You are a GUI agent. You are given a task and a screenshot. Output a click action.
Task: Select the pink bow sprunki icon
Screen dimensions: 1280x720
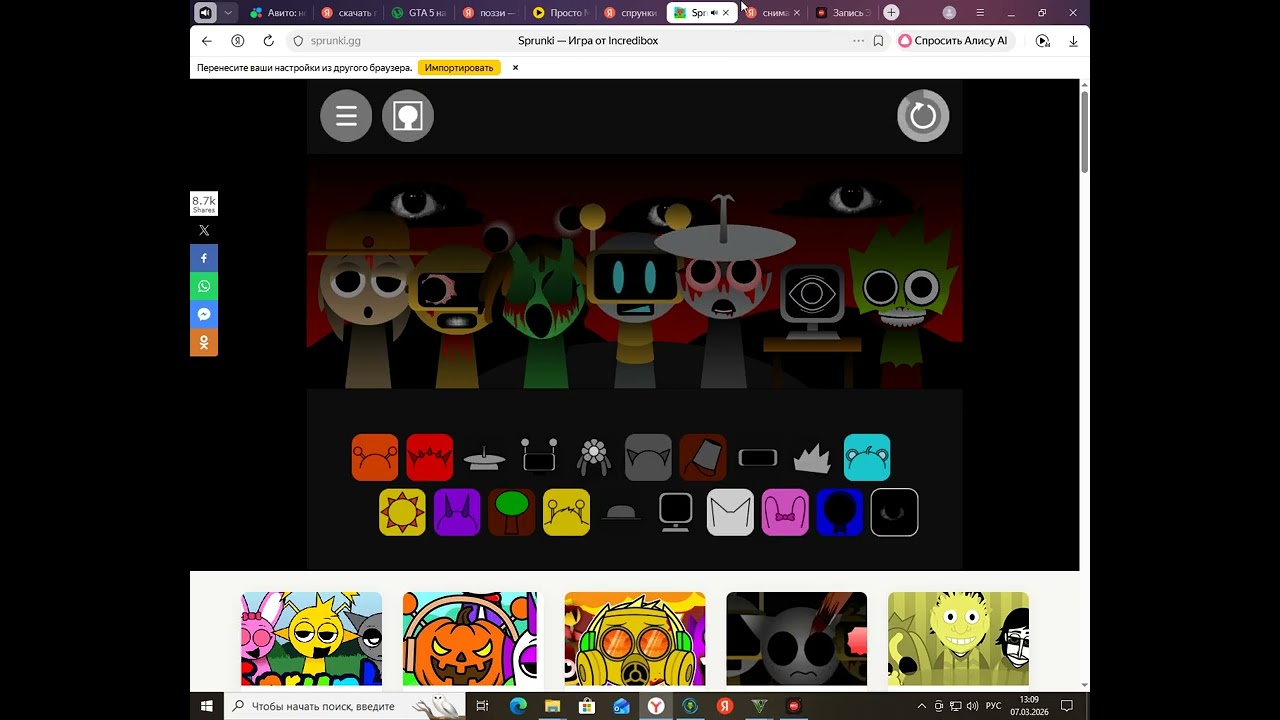tap(785, 512)
